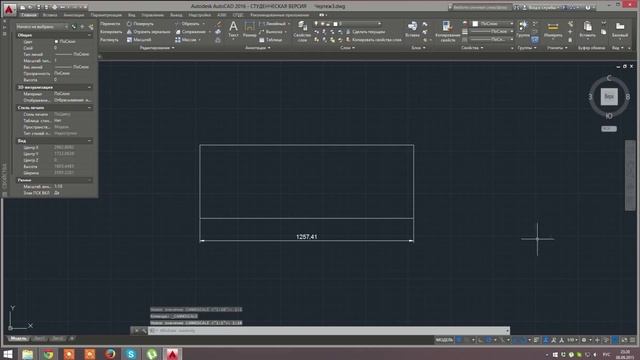640x360 pixels.
Task: Click the Сделать текущим layer tool
Action: tap(365, 31)
